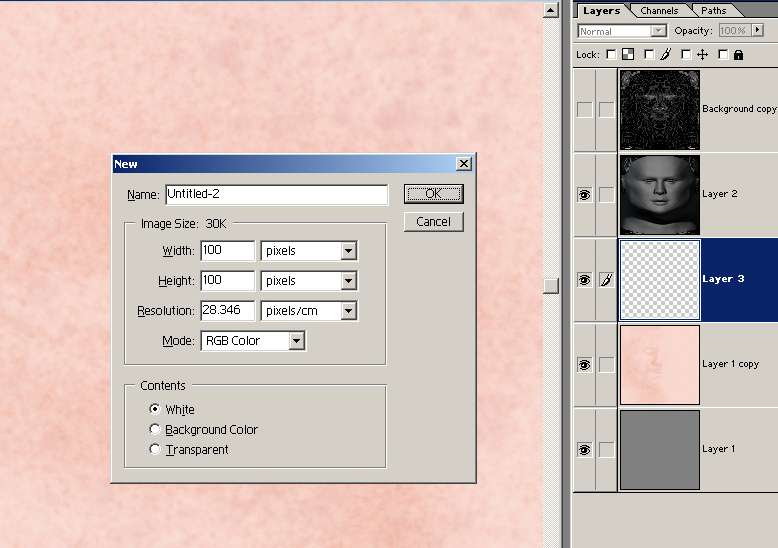Expand the Mode RGB Color dropdown
This screenshot has width=778, height=548.
click(296, 341)
